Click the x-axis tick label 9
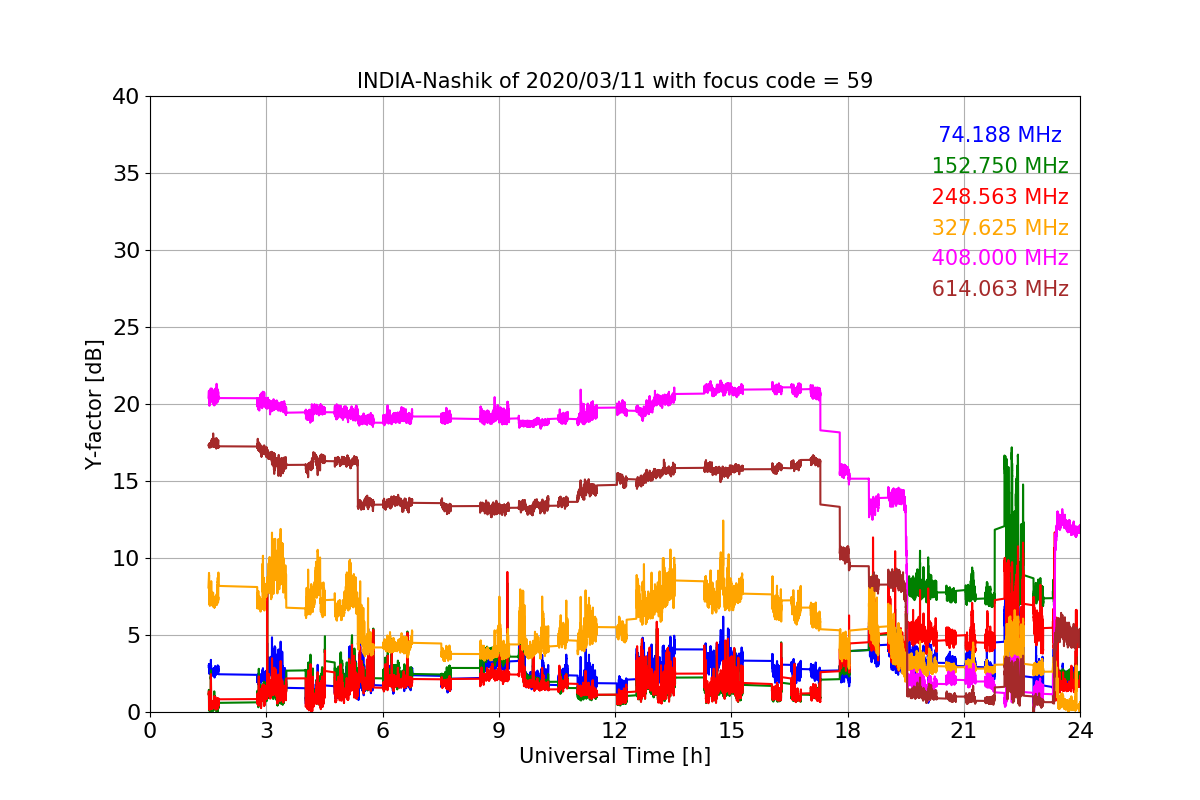This screenshot has height=800, width=1200. point(498,730)
